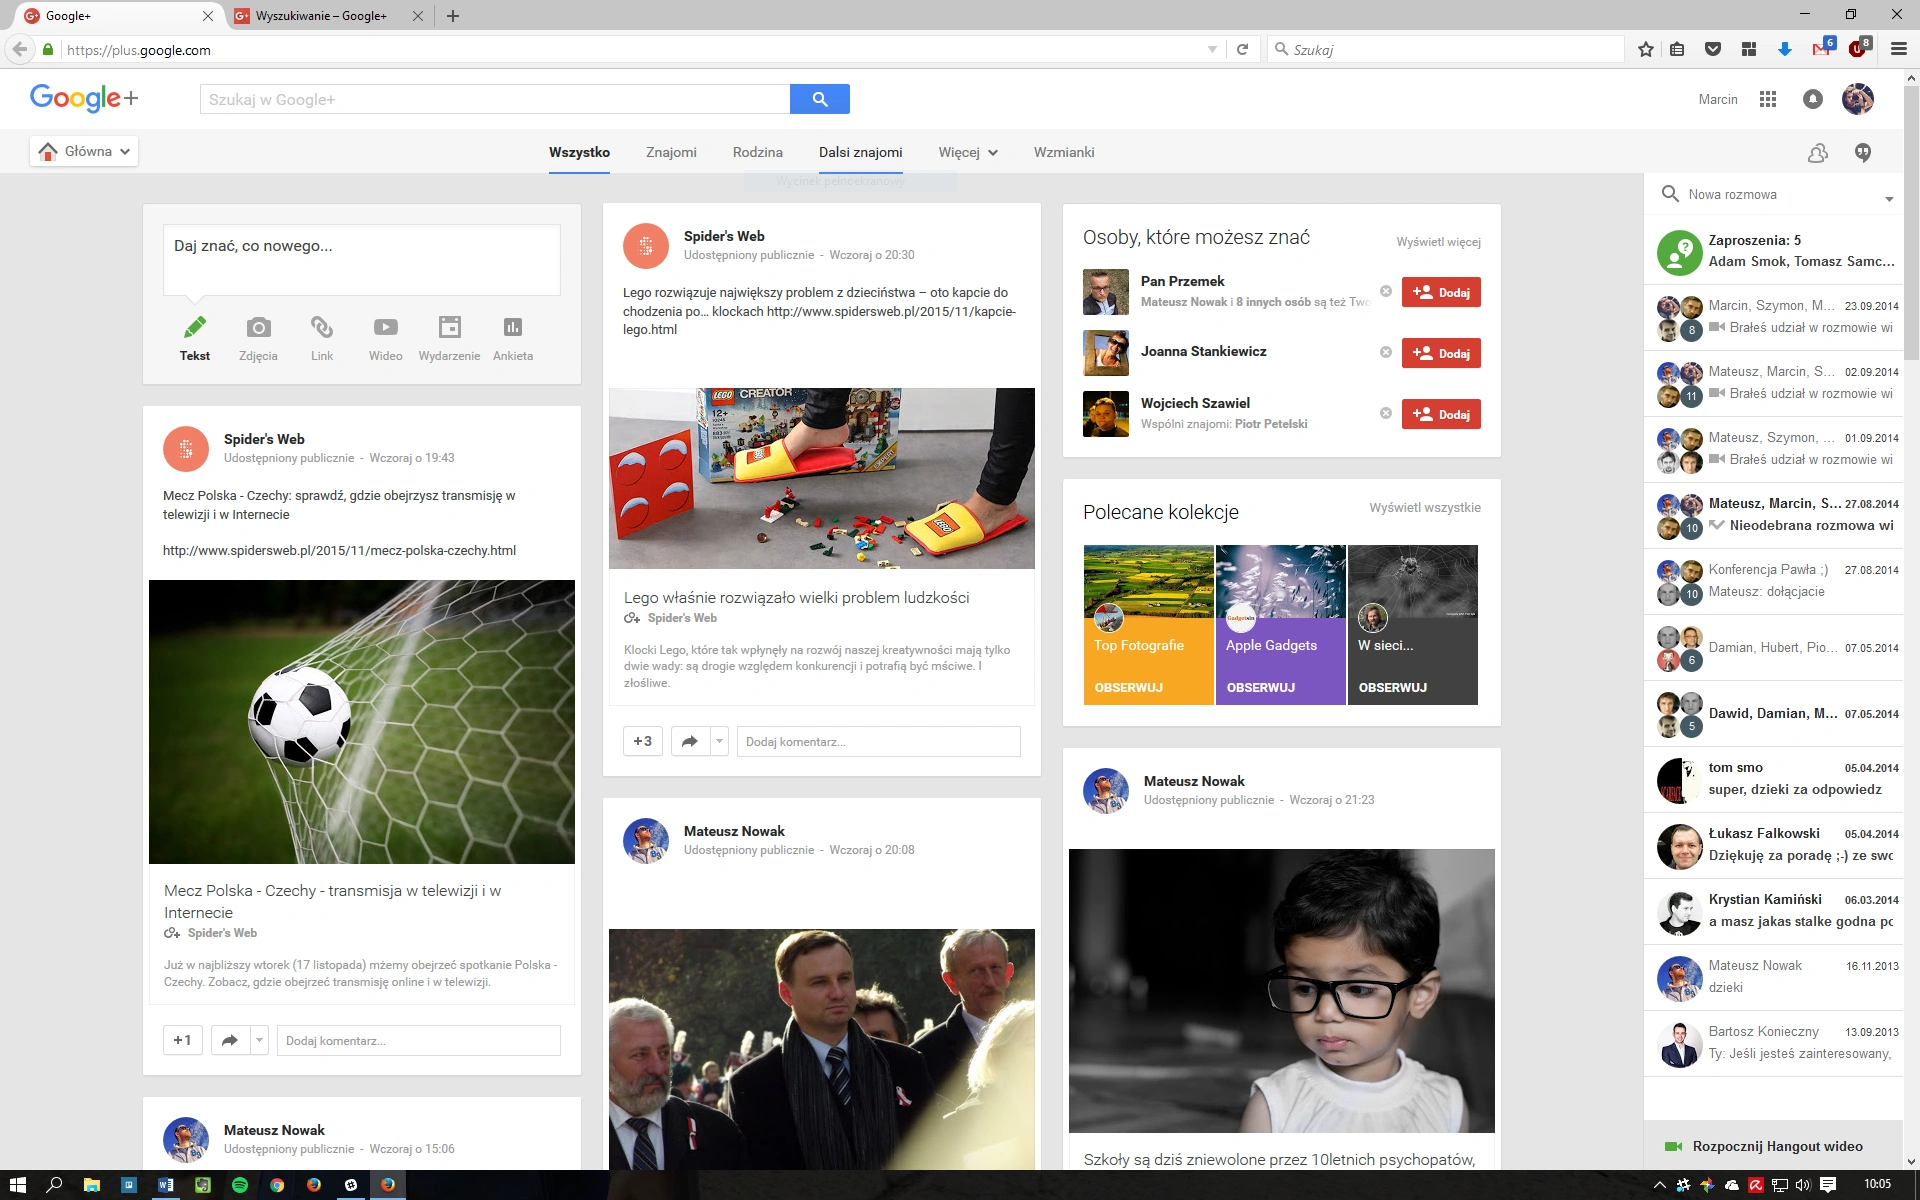Open the Pocket icon in the toolbar
The image size is (1920, 1200).
[1713, 49]
